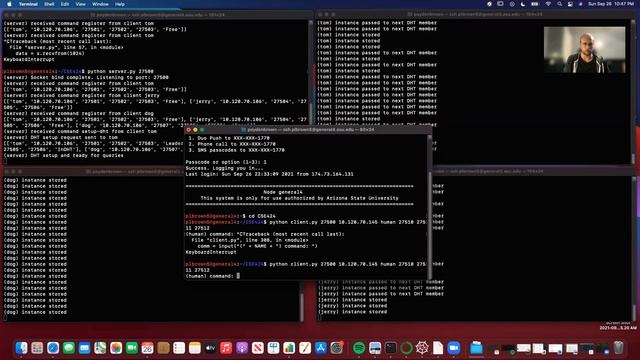Open Wi-Fi status in the menu bar
The width and height of the screenshot is (640, 360).
pos(548,4)
